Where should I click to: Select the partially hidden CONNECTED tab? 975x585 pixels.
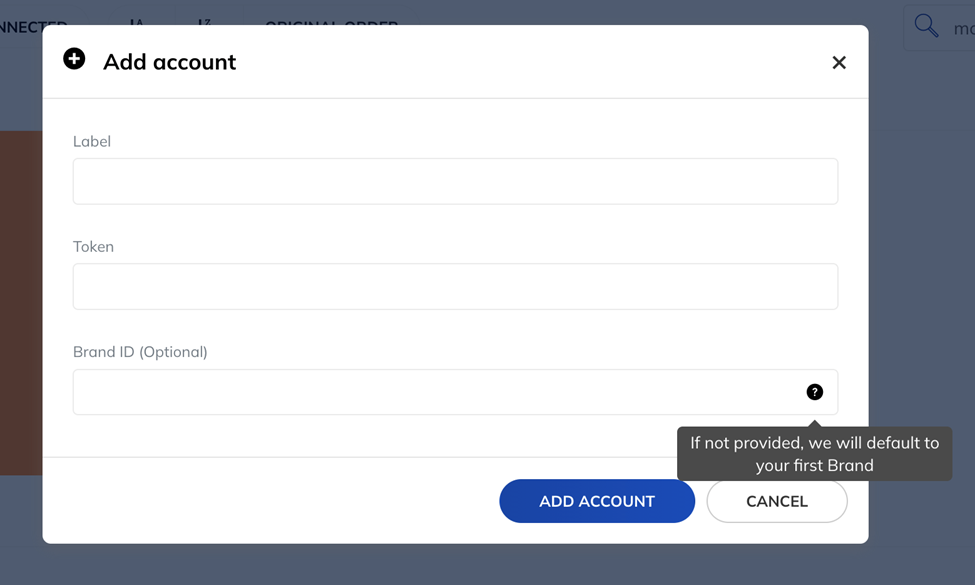[x=34, y=24]
